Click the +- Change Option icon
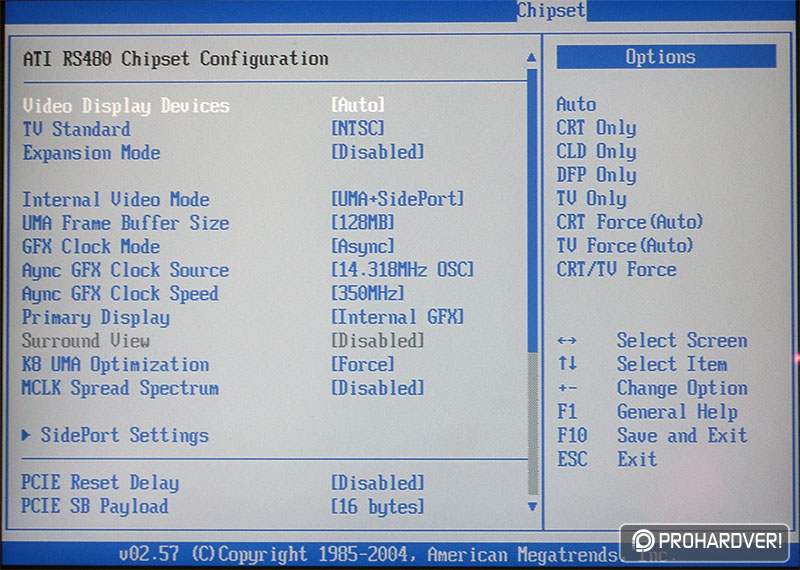This screenshot has width=800, height=570. (x=567, y=388)
